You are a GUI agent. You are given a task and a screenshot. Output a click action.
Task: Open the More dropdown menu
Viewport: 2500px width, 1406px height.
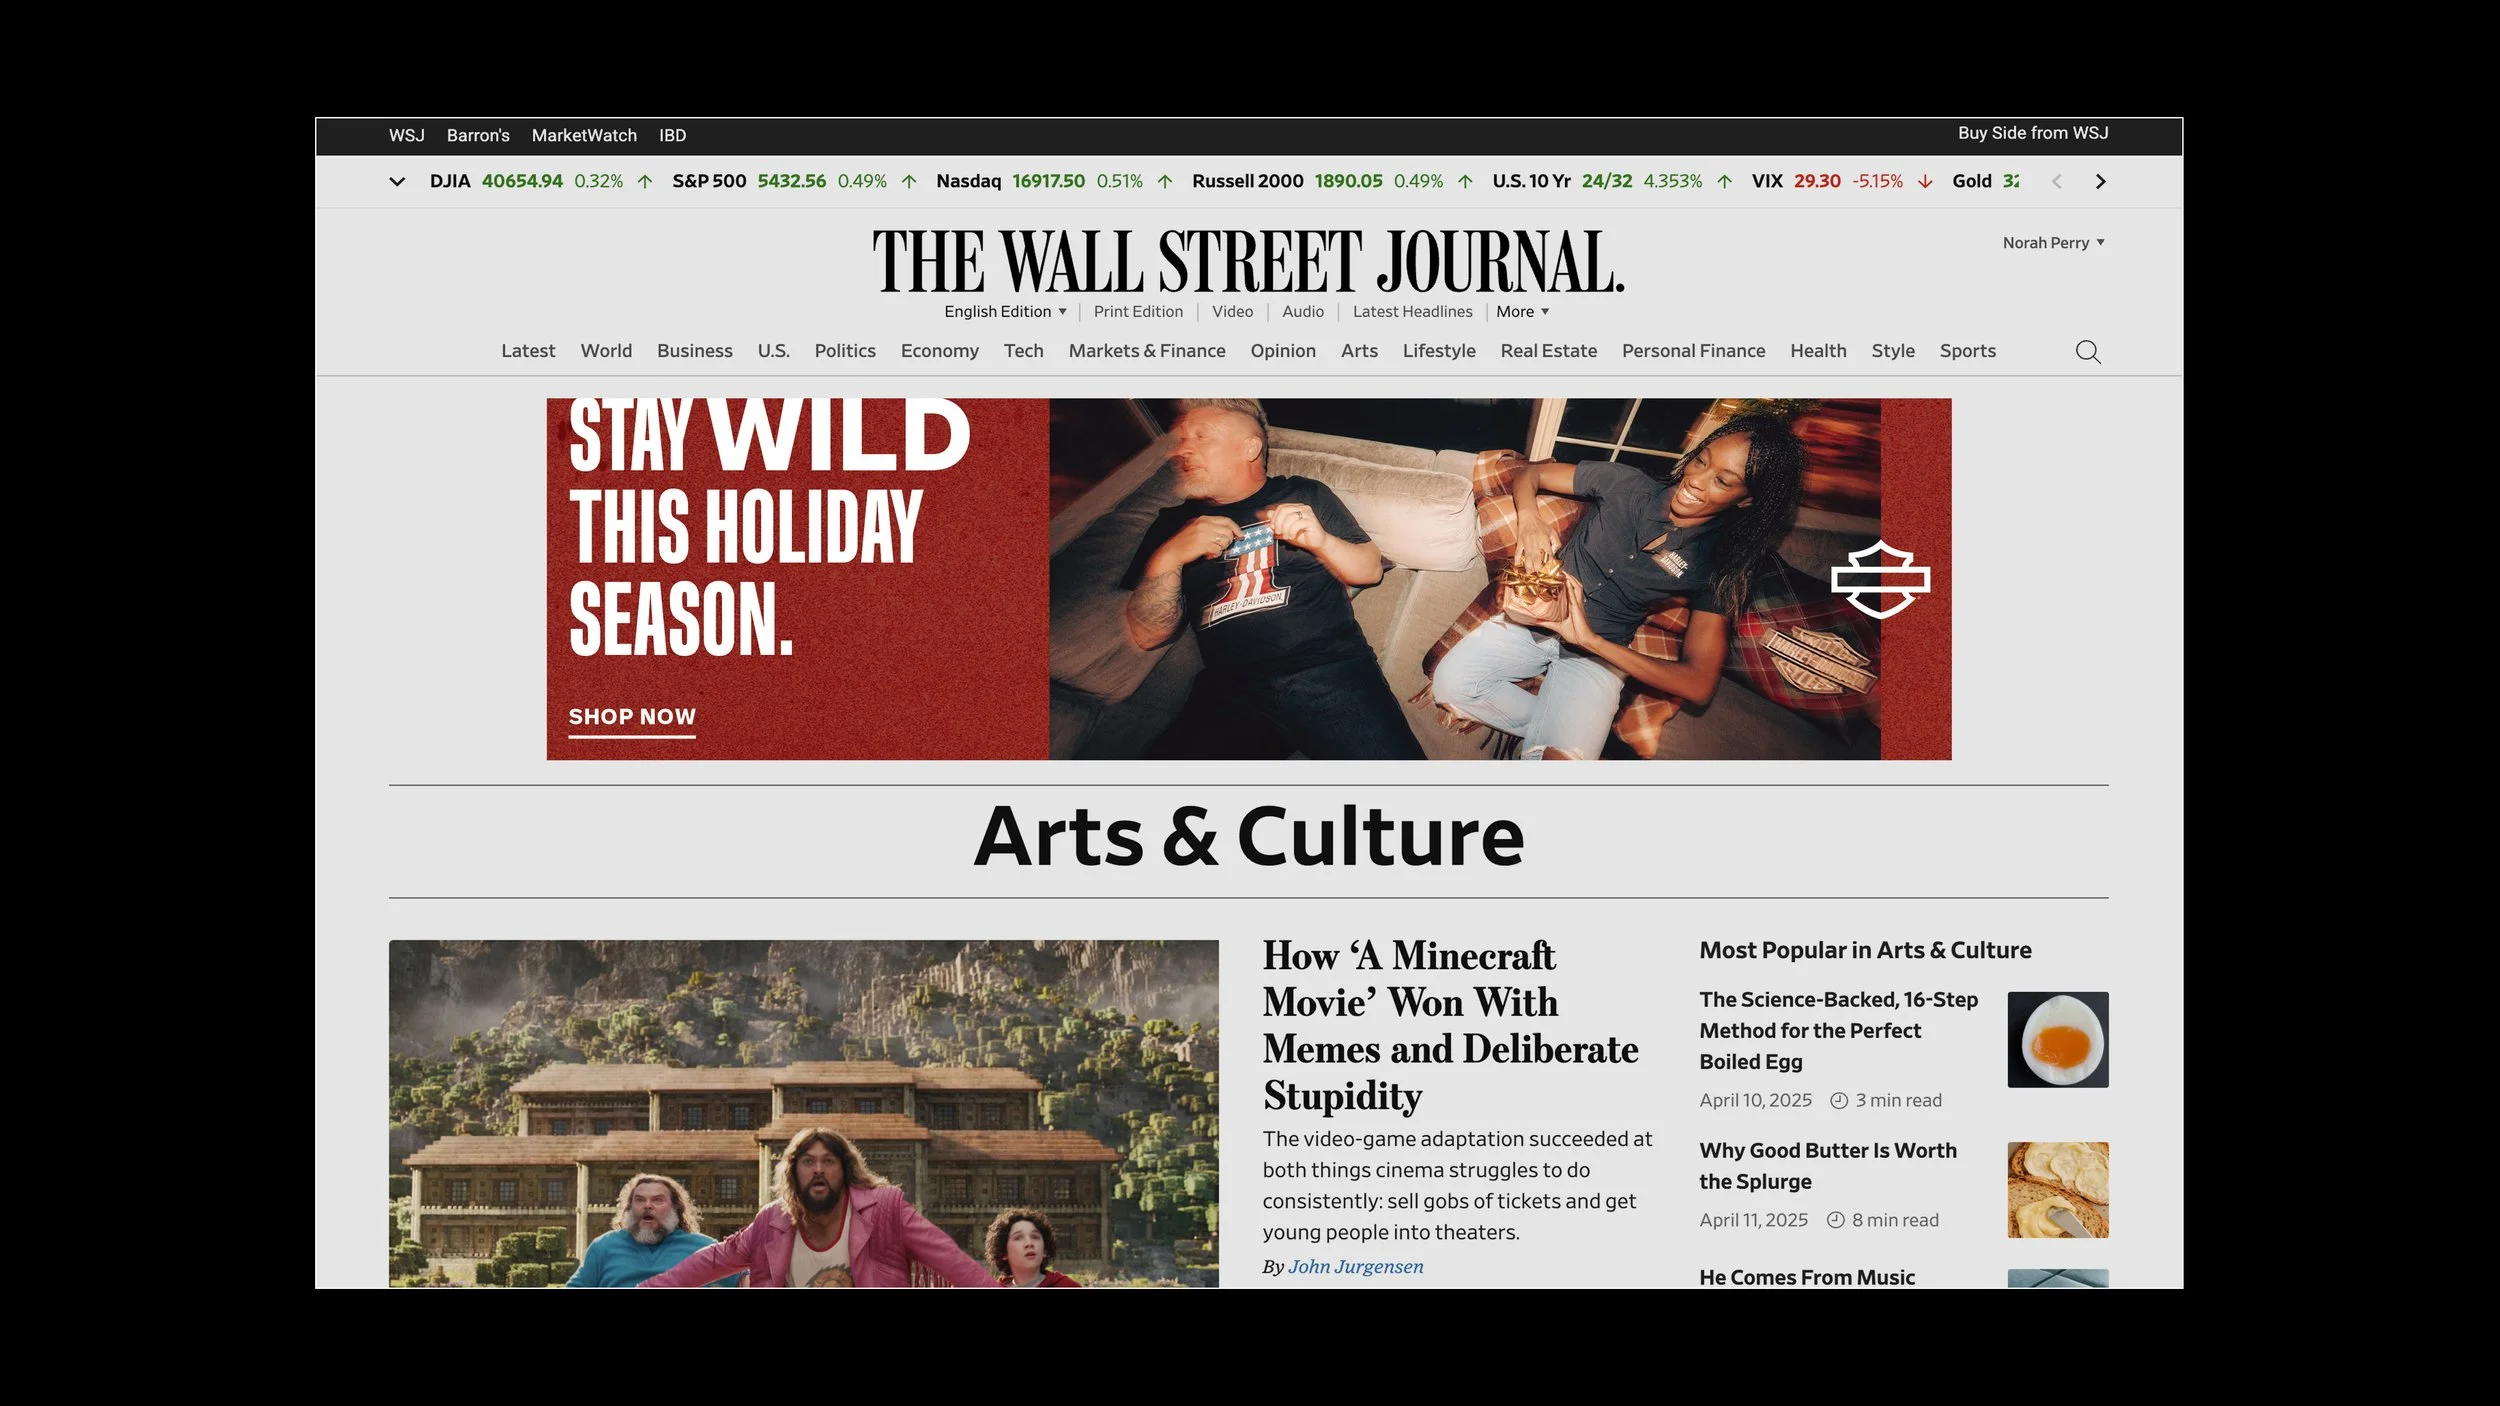tap(1522, 312)
